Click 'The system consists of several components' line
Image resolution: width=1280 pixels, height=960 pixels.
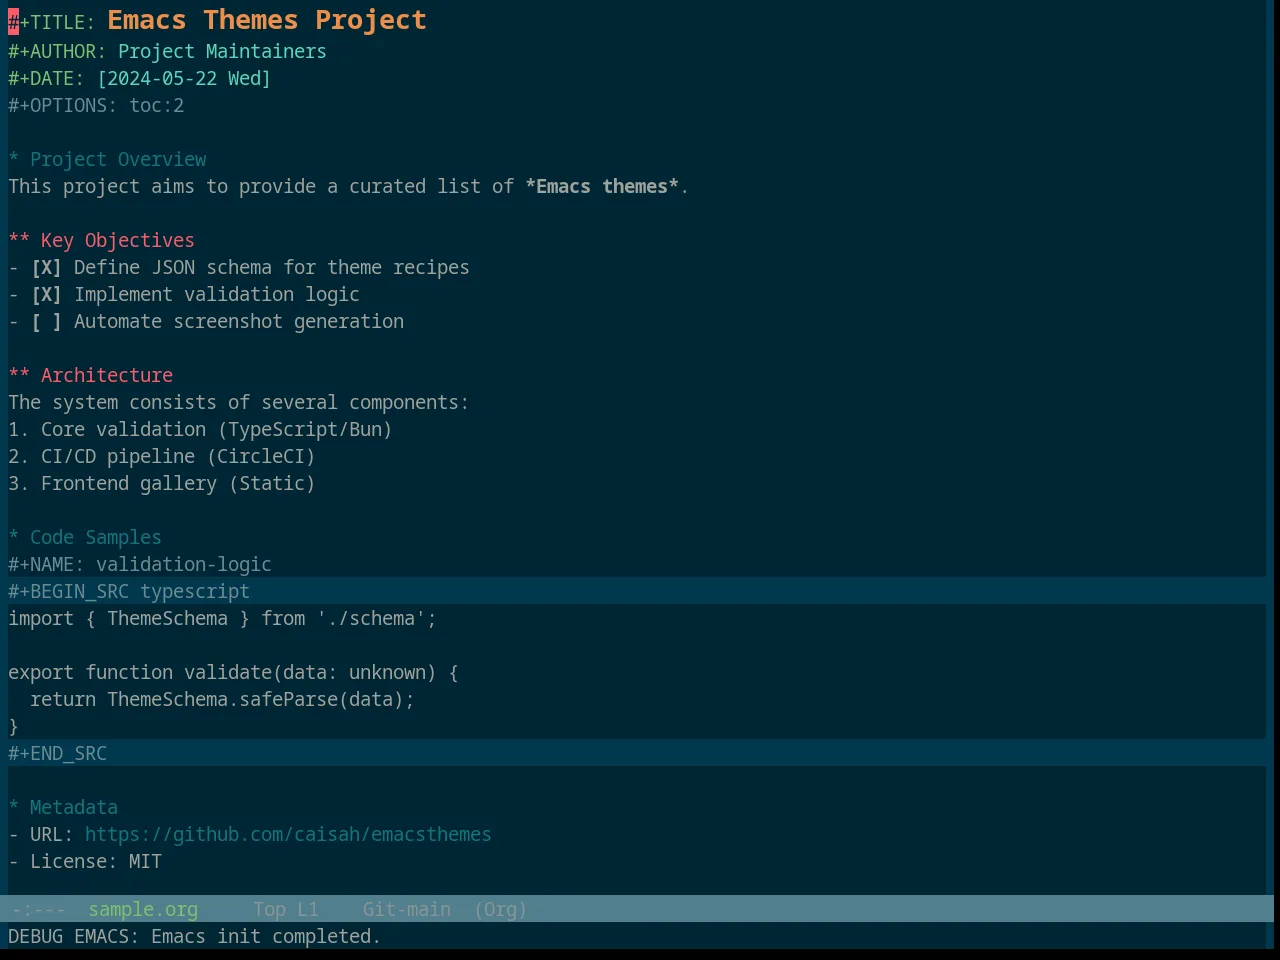pos(239,403)
